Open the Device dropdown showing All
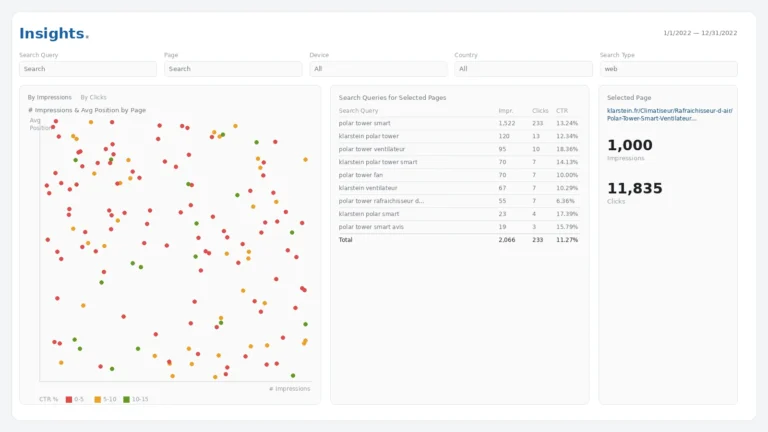The height and width of the screenshot is (432, 768). [378, 69]
